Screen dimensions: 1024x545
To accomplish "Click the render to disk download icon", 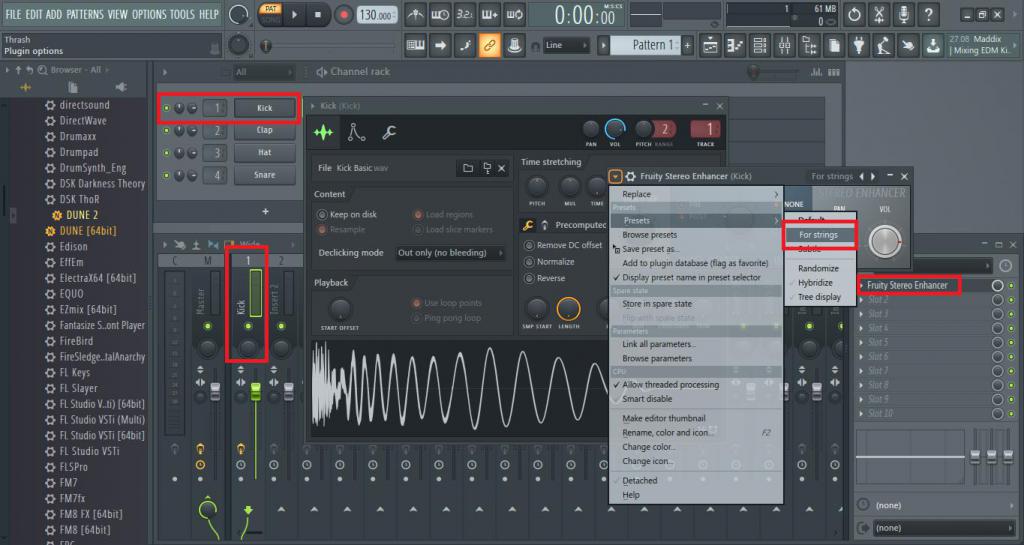I will tap(933, 45).
